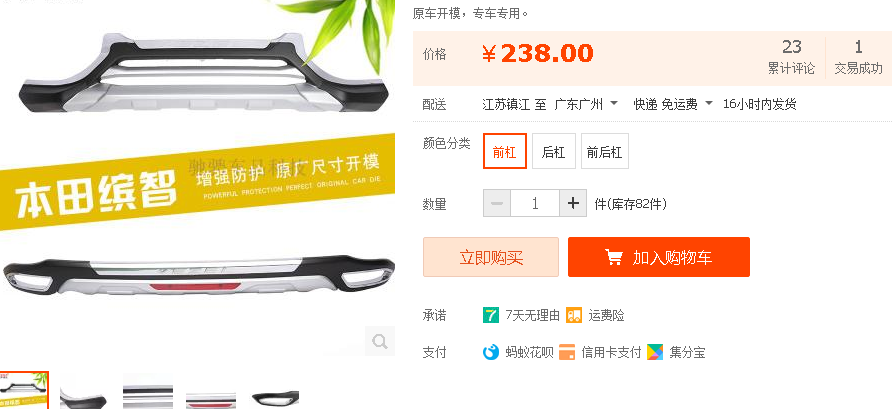Choose the 前后杠 option
Screen dimensions: 892x409
[605, 151]
